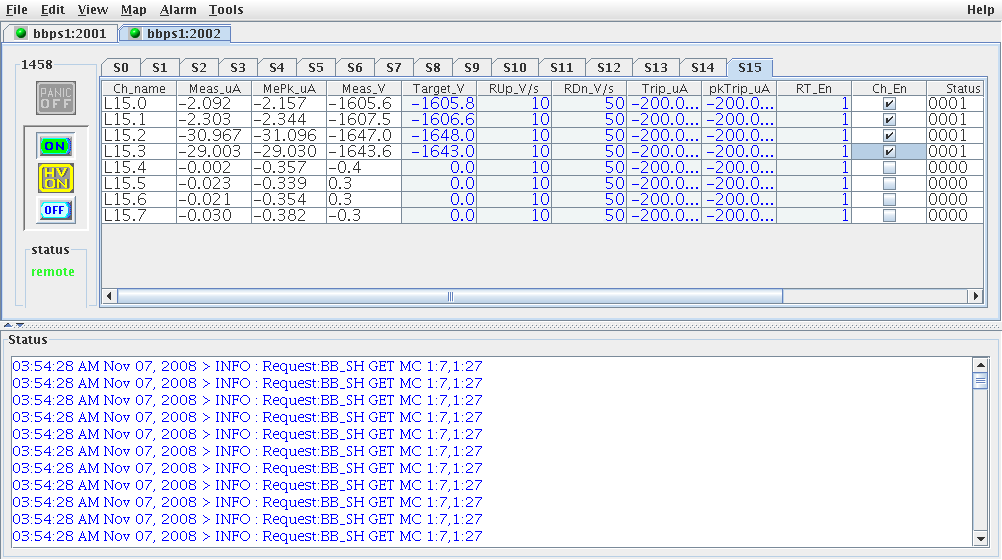Image resolution: width=1002 pixels, height=560 pixels.
Task: Click the RT_En column header
Action: (x=813, y=88)
